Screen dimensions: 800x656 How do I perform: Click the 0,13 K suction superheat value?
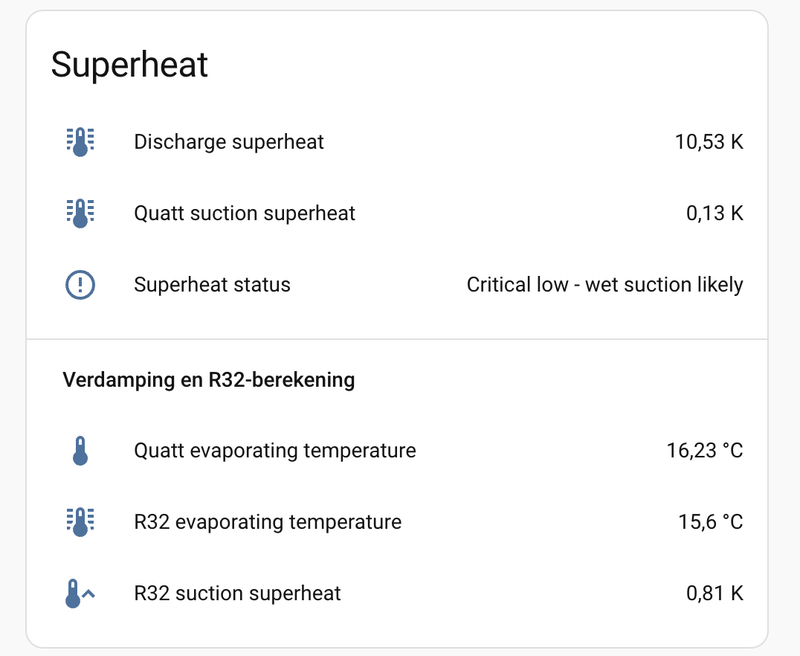point(715,213)
